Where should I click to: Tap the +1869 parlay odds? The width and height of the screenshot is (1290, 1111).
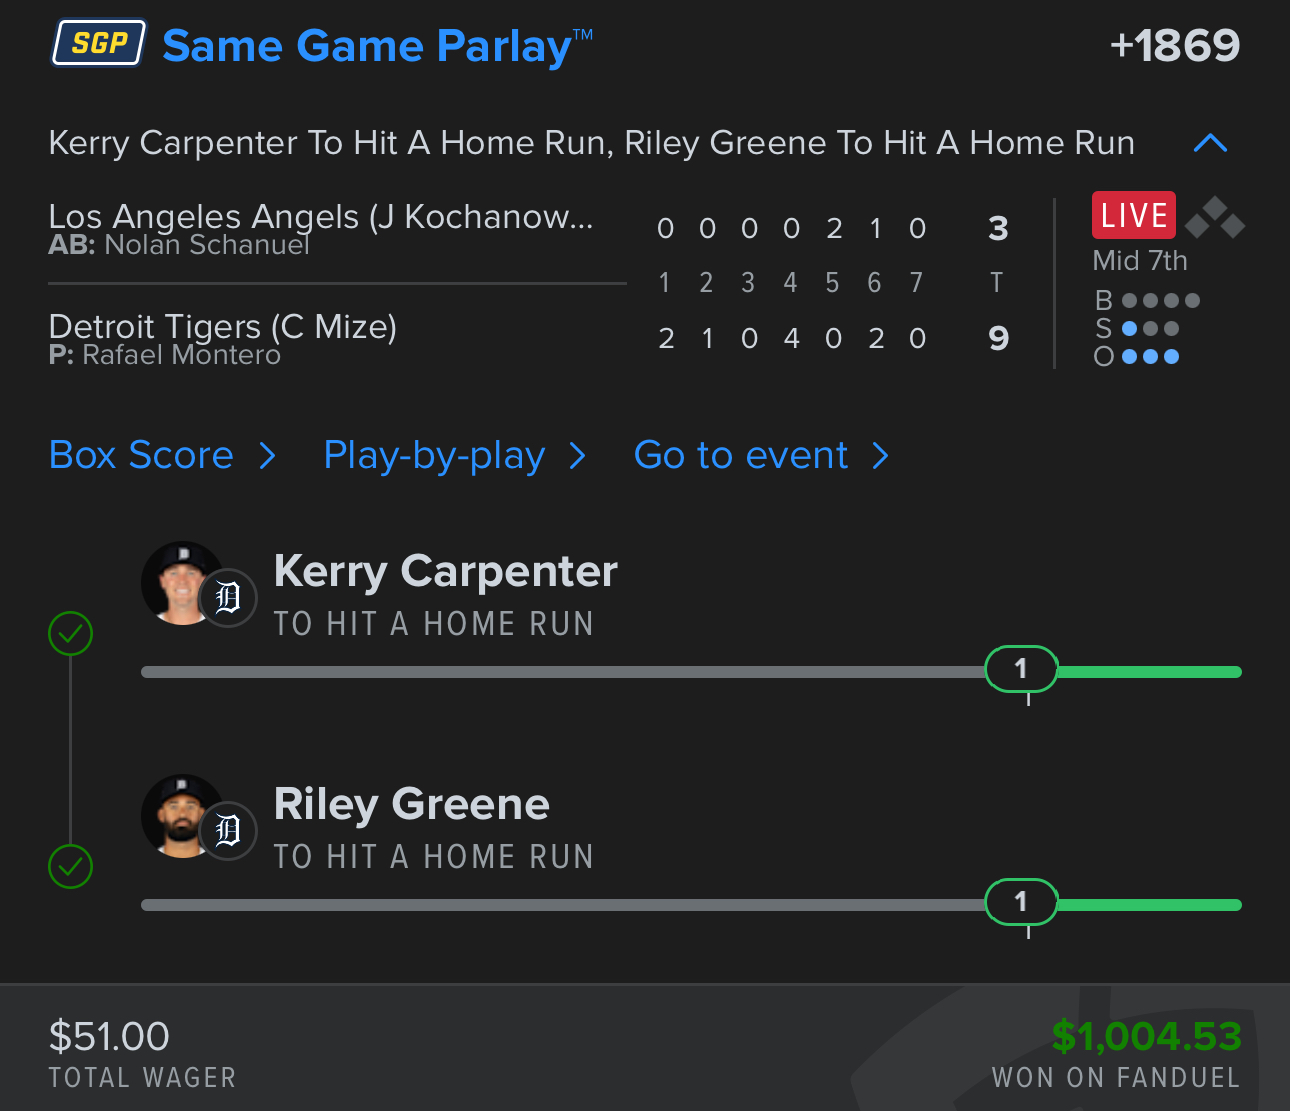(1175, 45)
